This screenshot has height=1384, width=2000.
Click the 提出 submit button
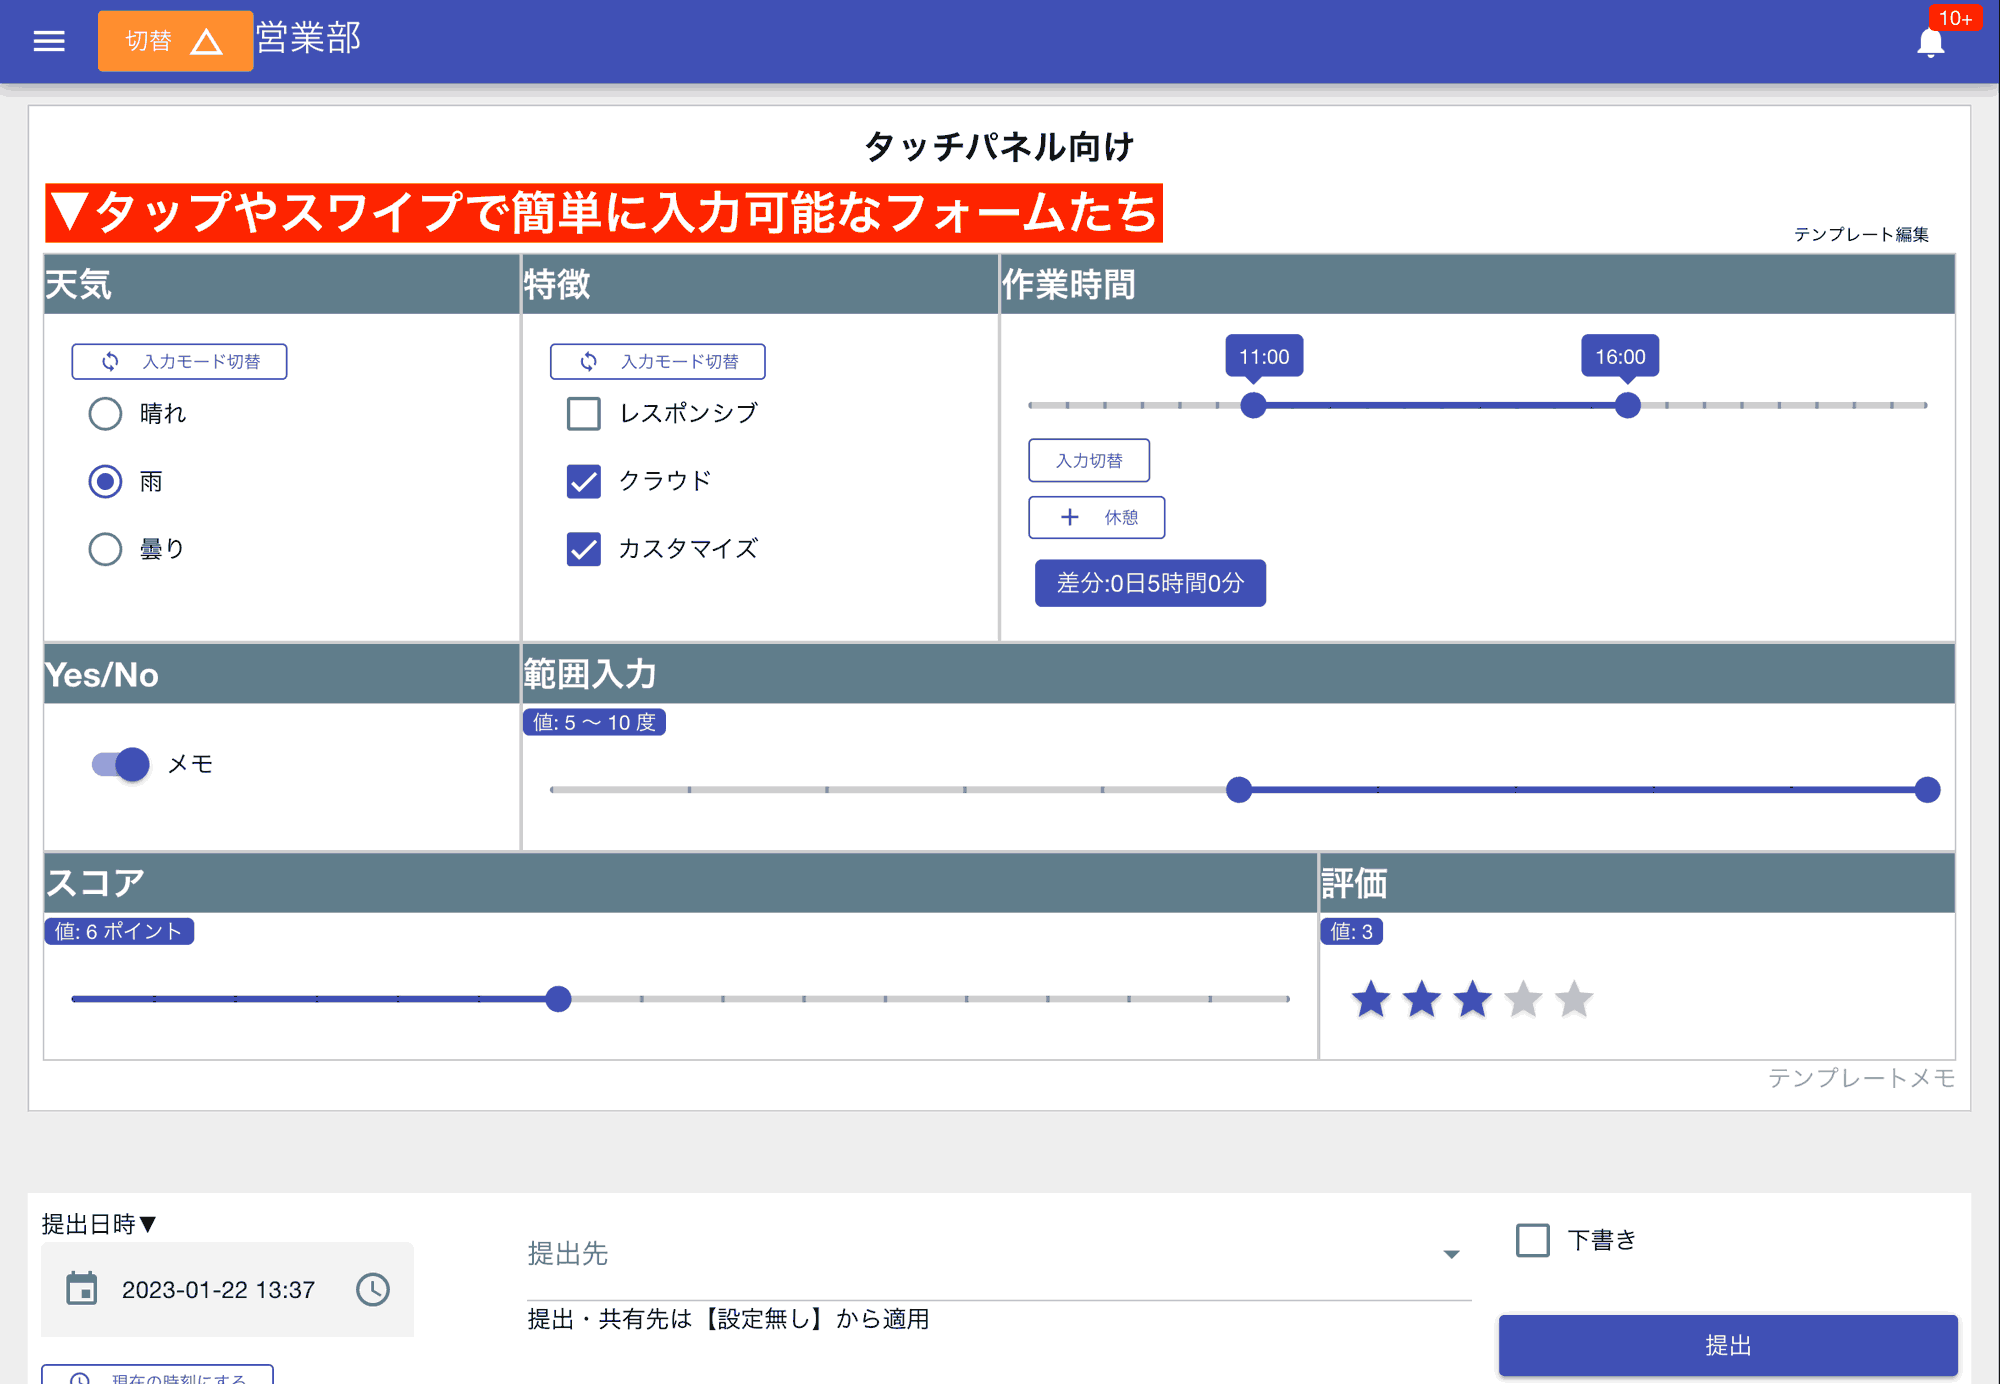point(1728,1345)
